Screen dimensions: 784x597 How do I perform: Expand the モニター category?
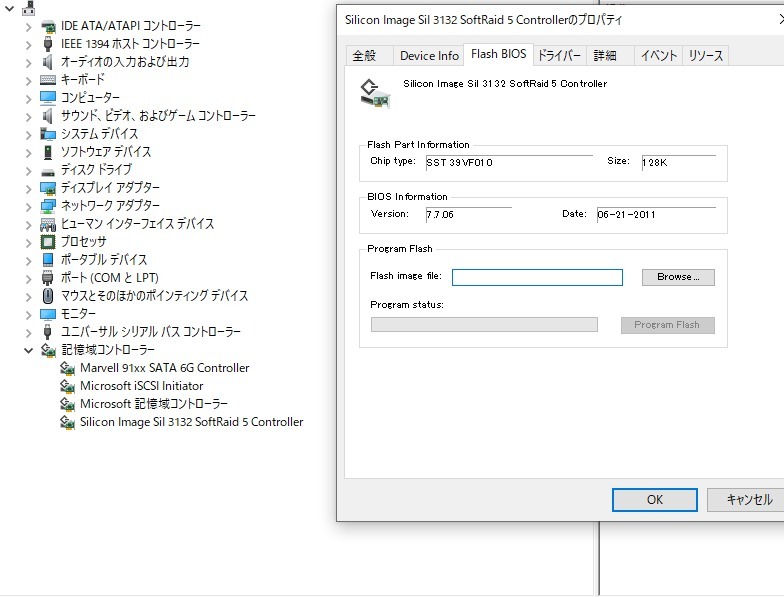28,314
